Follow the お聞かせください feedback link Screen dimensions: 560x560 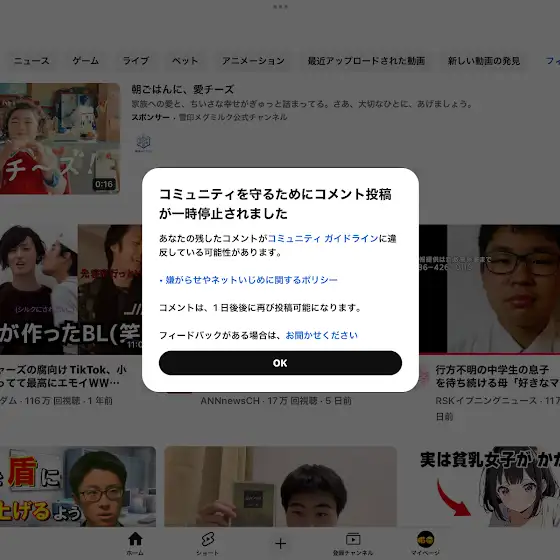[321, 335]
